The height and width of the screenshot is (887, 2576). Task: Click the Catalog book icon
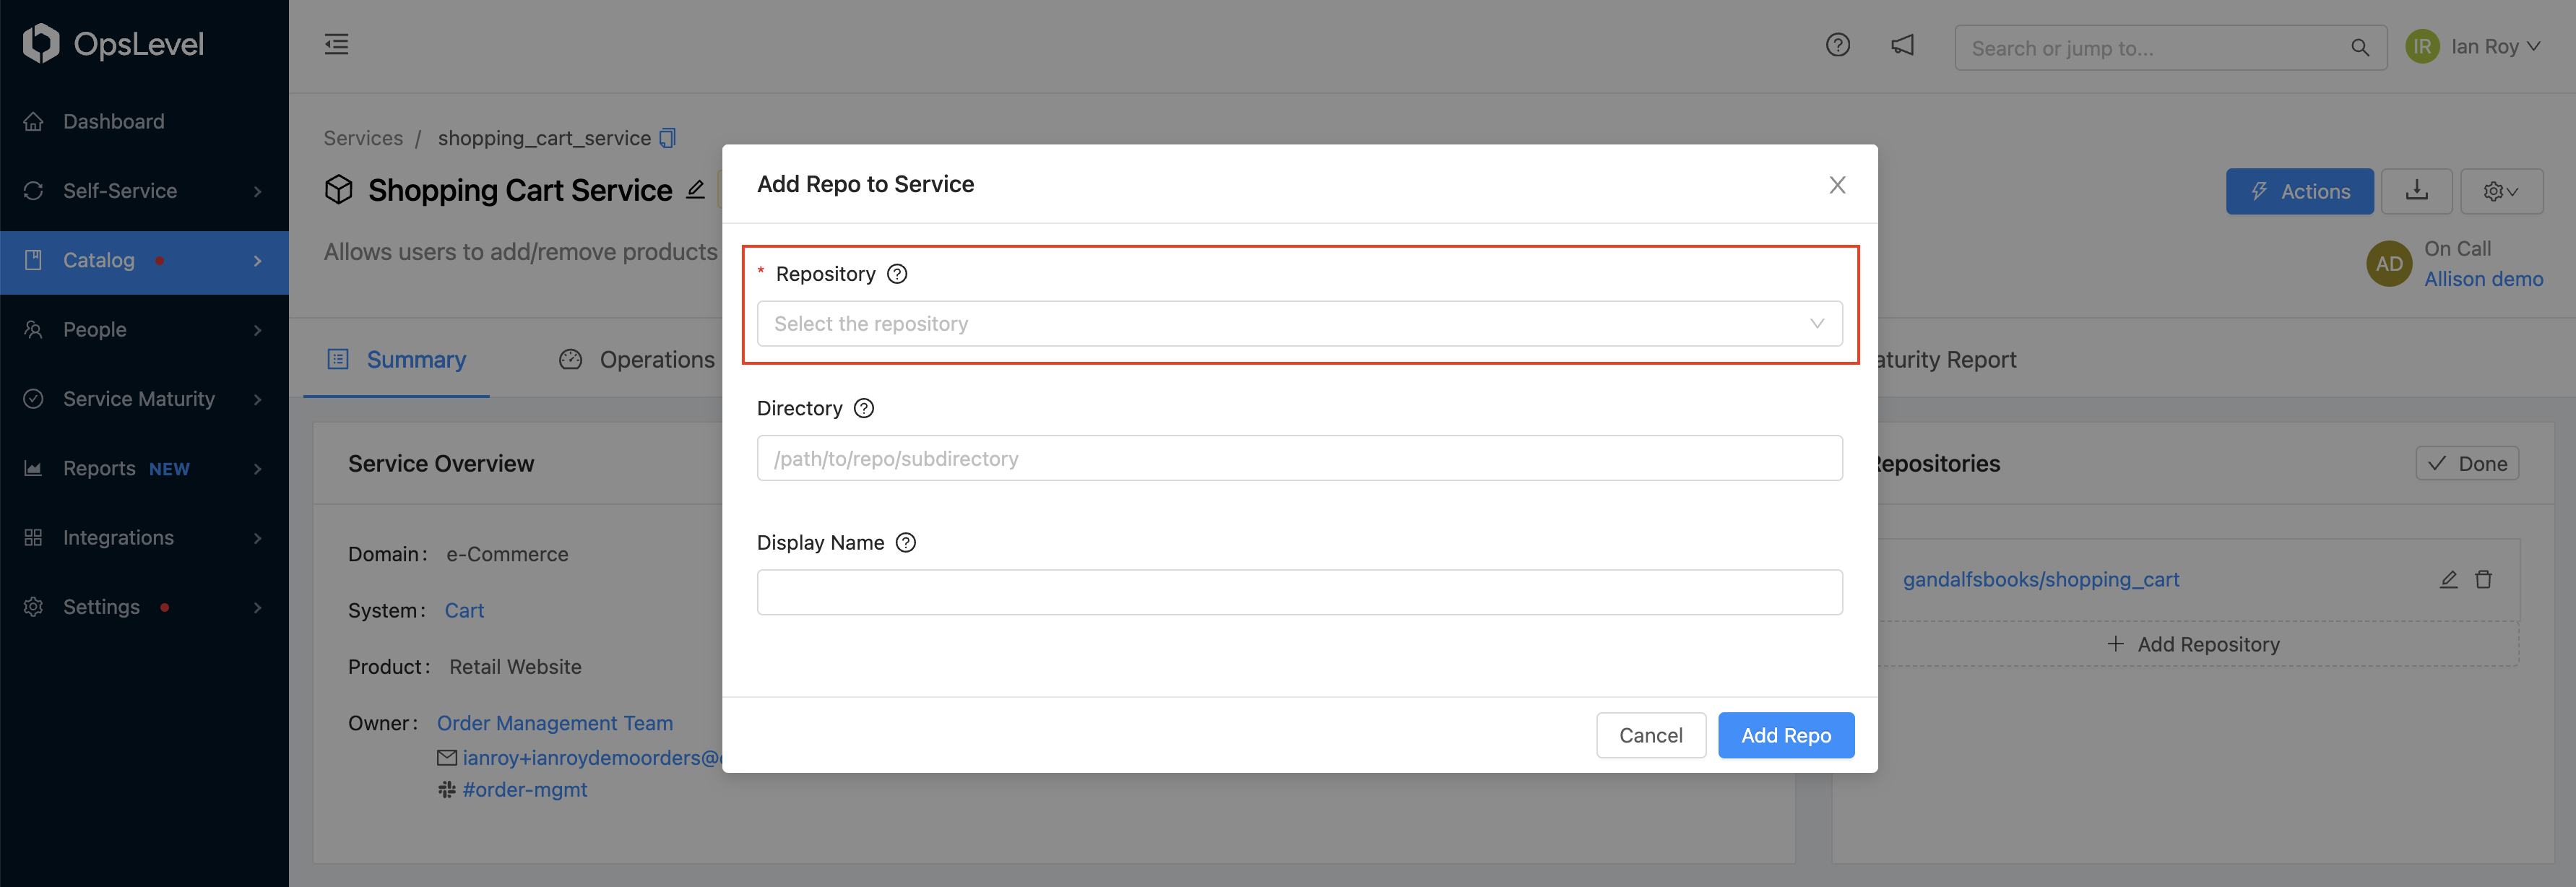(x=33, y=260)
